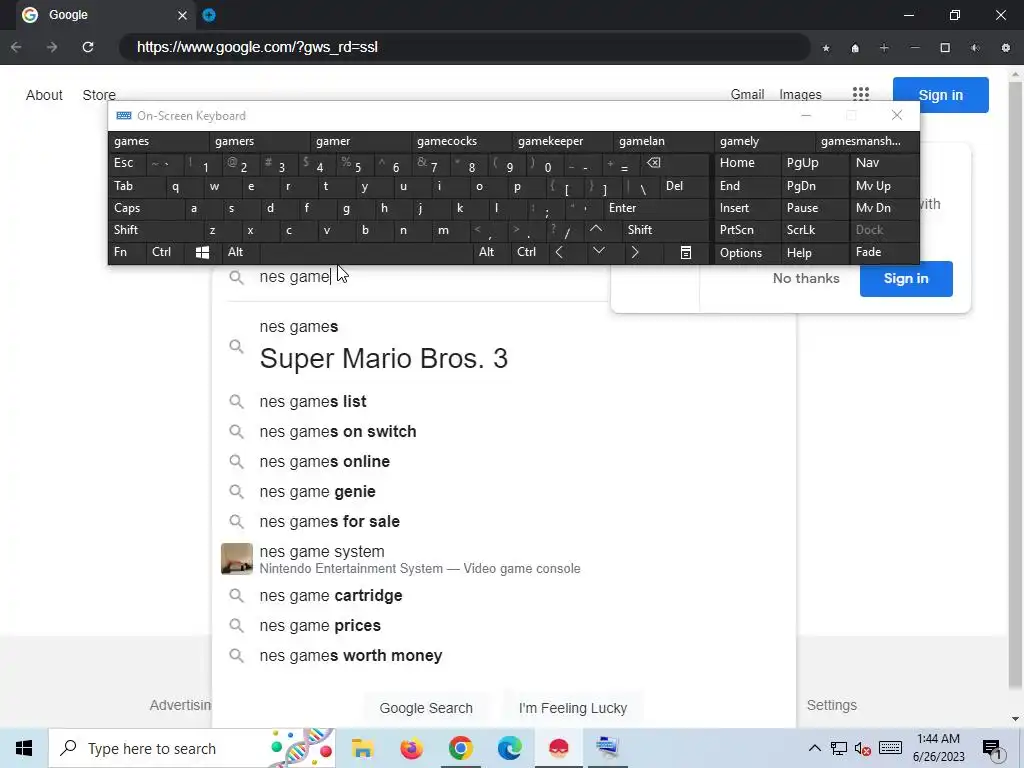1024x768 pixels.
Task: Open the Images link
Action: 800,95
